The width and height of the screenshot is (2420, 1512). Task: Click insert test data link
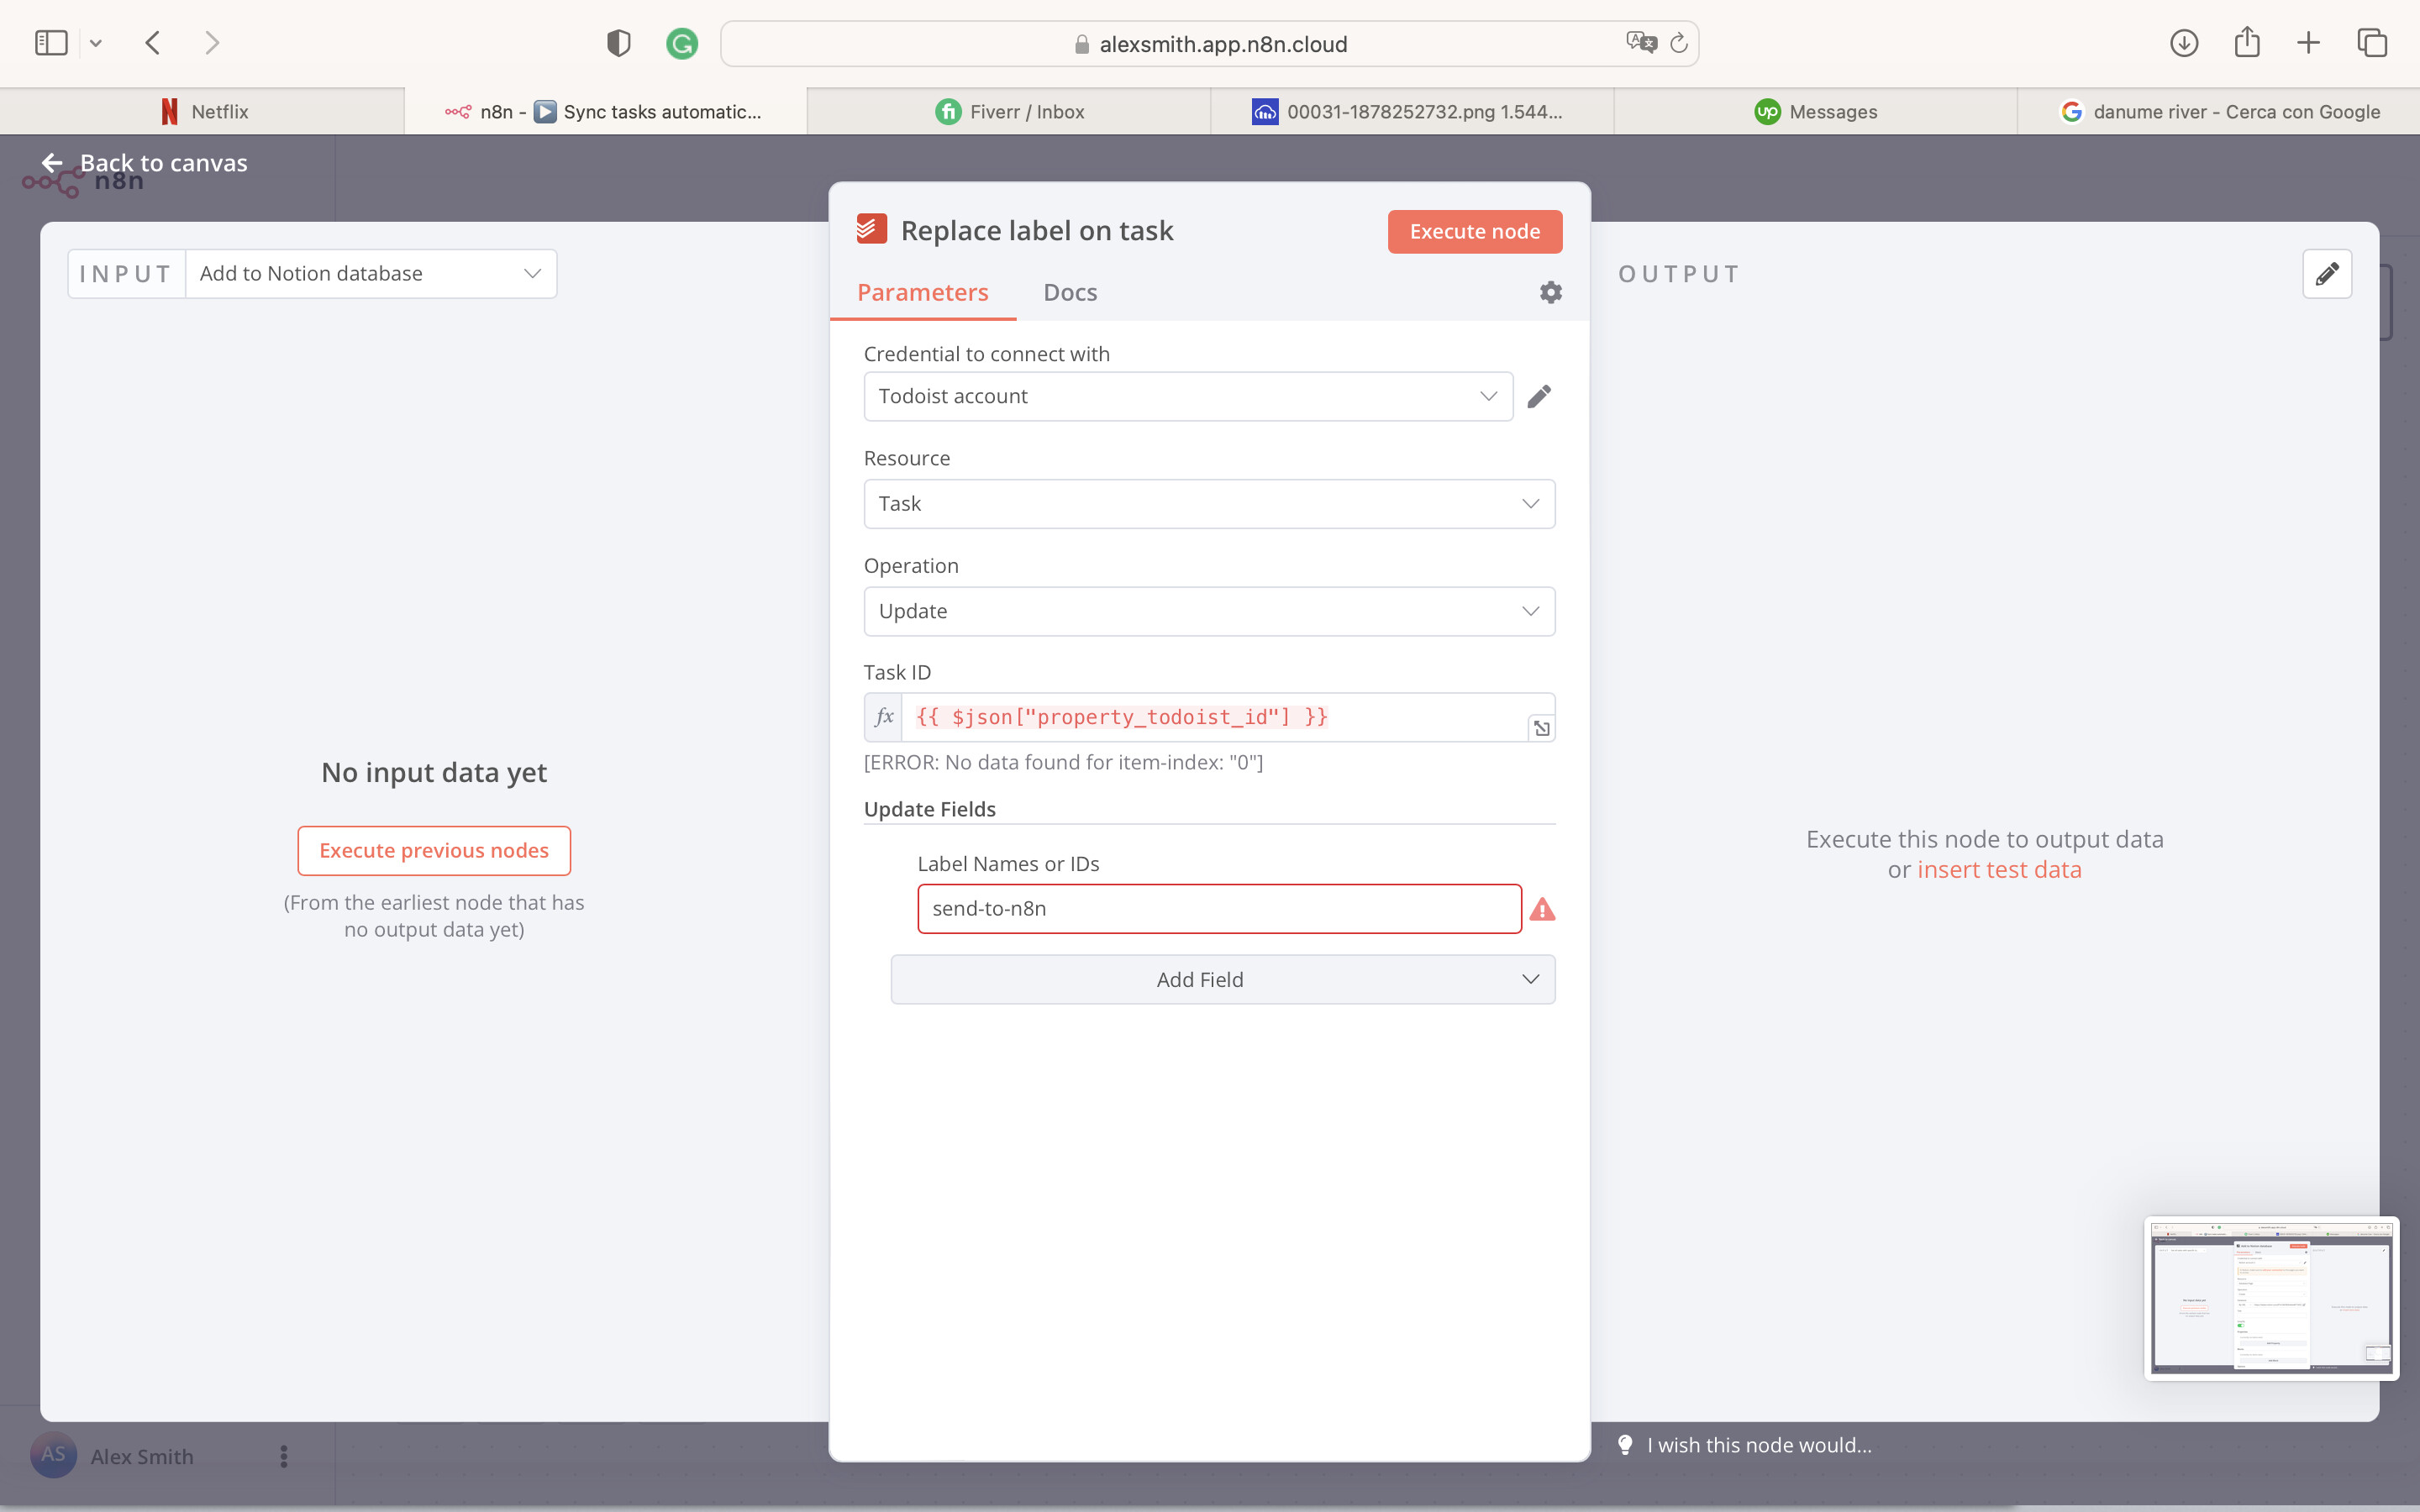pos(1998,870)
